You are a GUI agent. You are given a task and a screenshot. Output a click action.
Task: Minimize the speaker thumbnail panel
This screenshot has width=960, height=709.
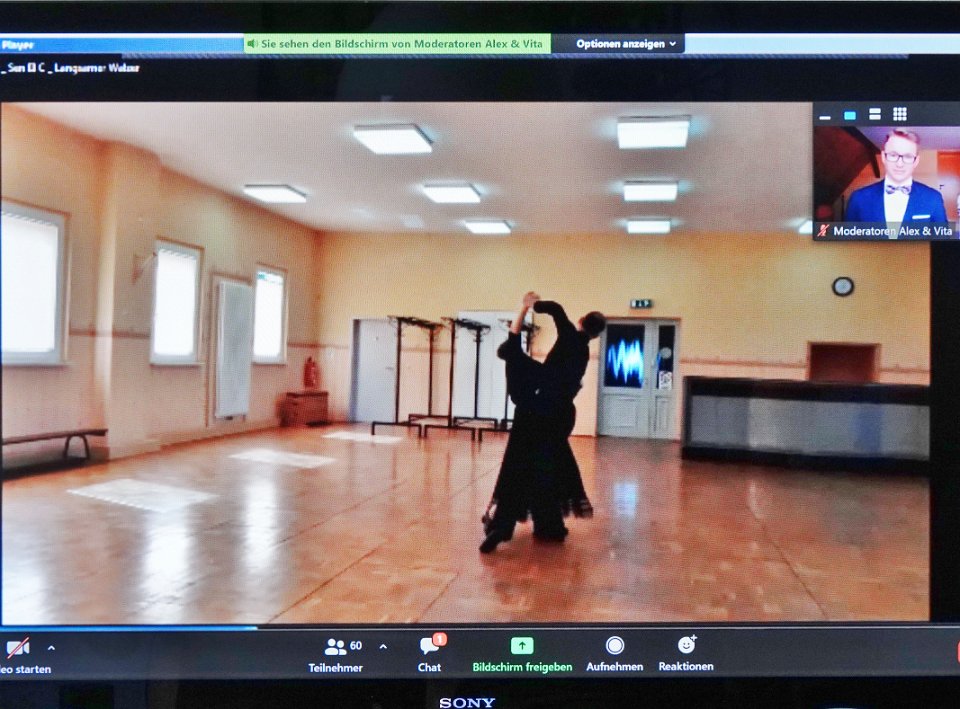coord(825,116)
